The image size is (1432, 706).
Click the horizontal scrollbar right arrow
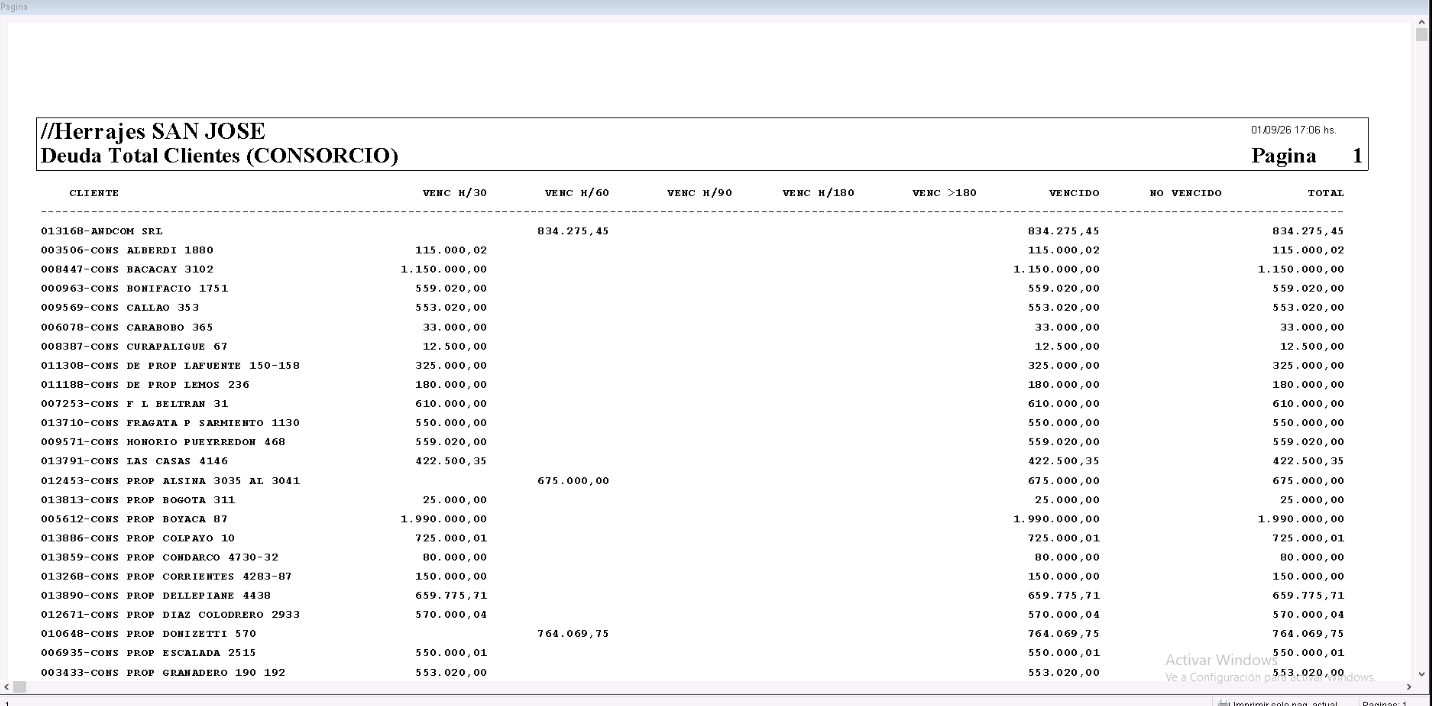(x=1409, y=687)
